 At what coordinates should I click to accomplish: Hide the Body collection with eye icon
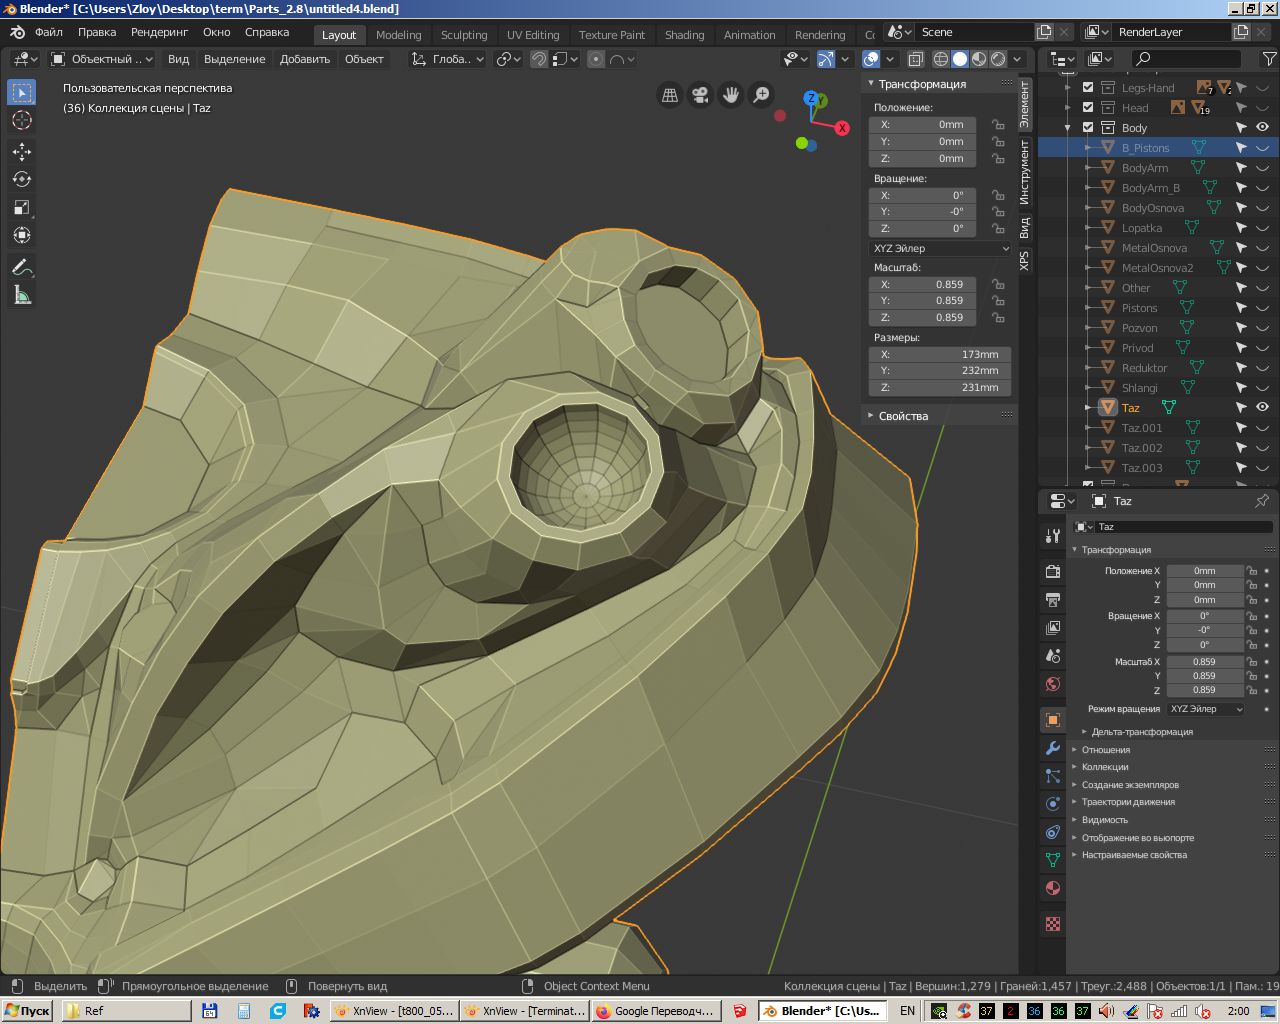coord(1262,128)
